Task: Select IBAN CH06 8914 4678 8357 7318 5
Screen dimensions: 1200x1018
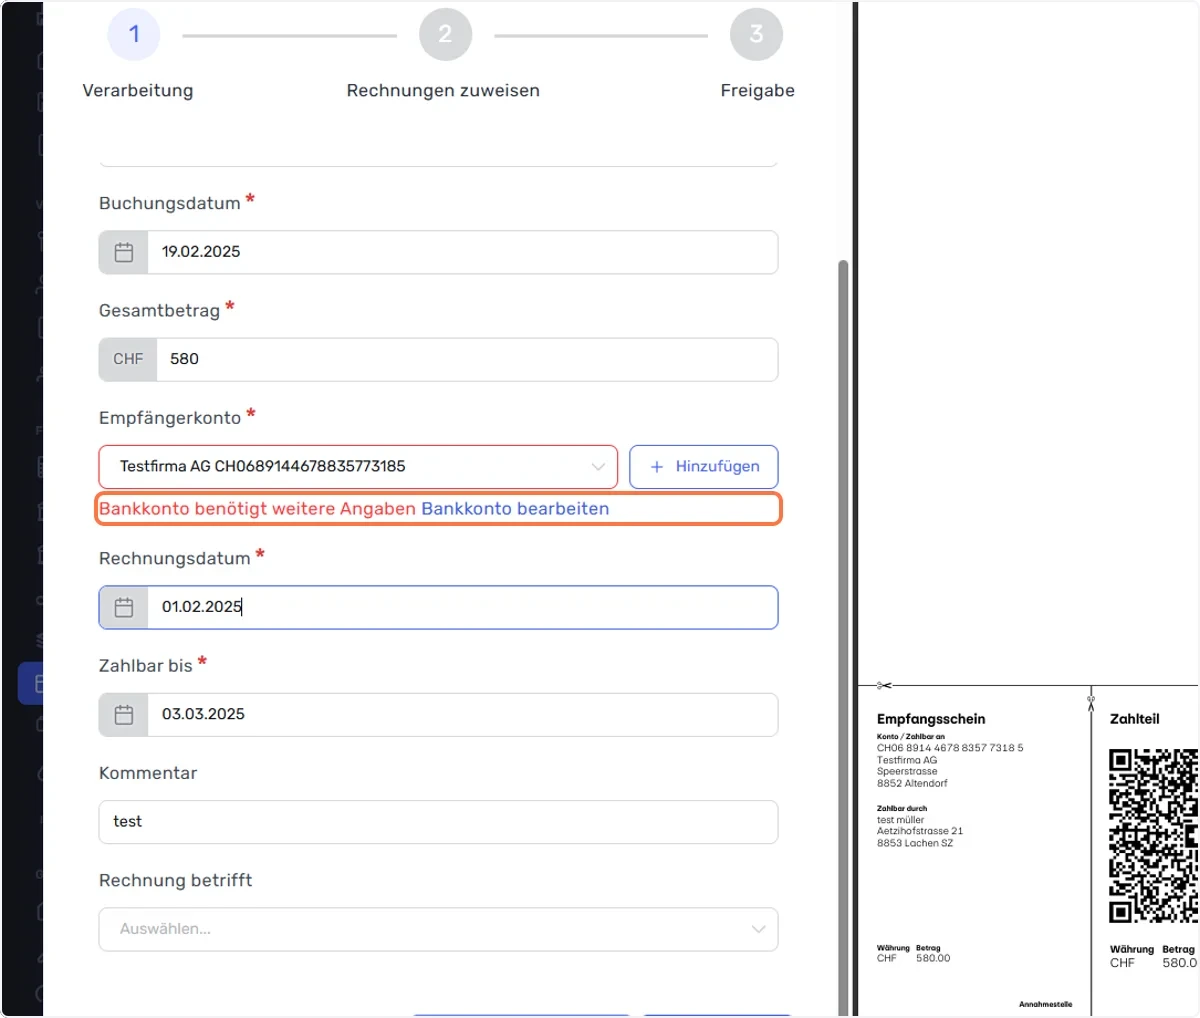Action: [x=950, y=748]
